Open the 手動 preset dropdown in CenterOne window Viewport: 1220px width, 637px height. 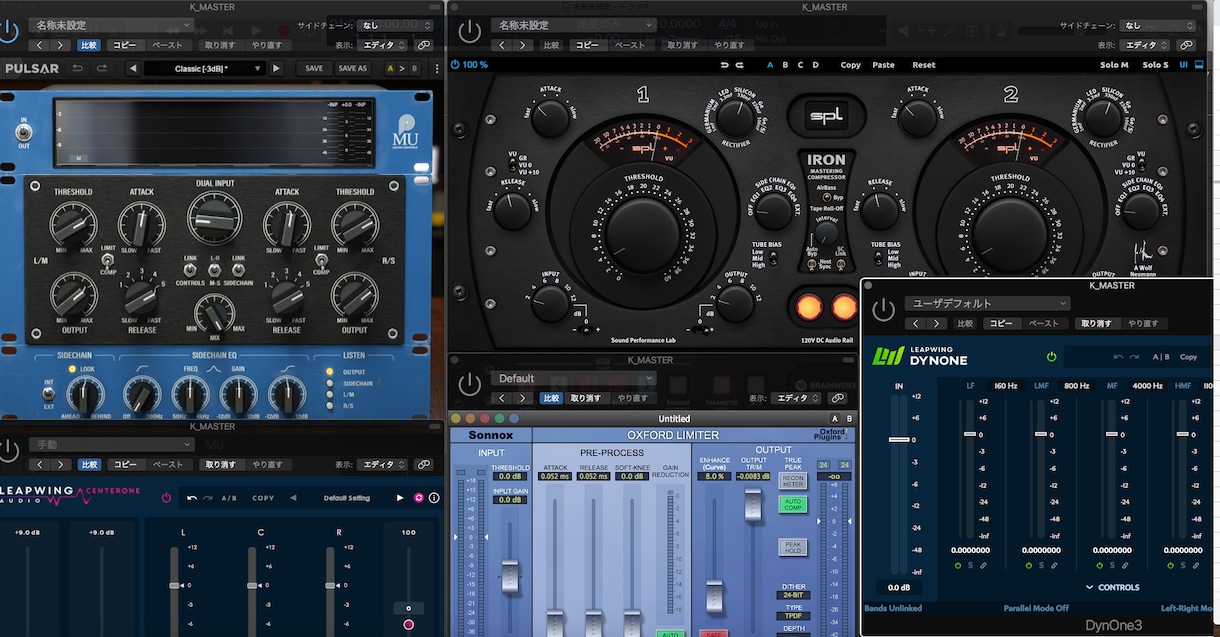(110, 444)
